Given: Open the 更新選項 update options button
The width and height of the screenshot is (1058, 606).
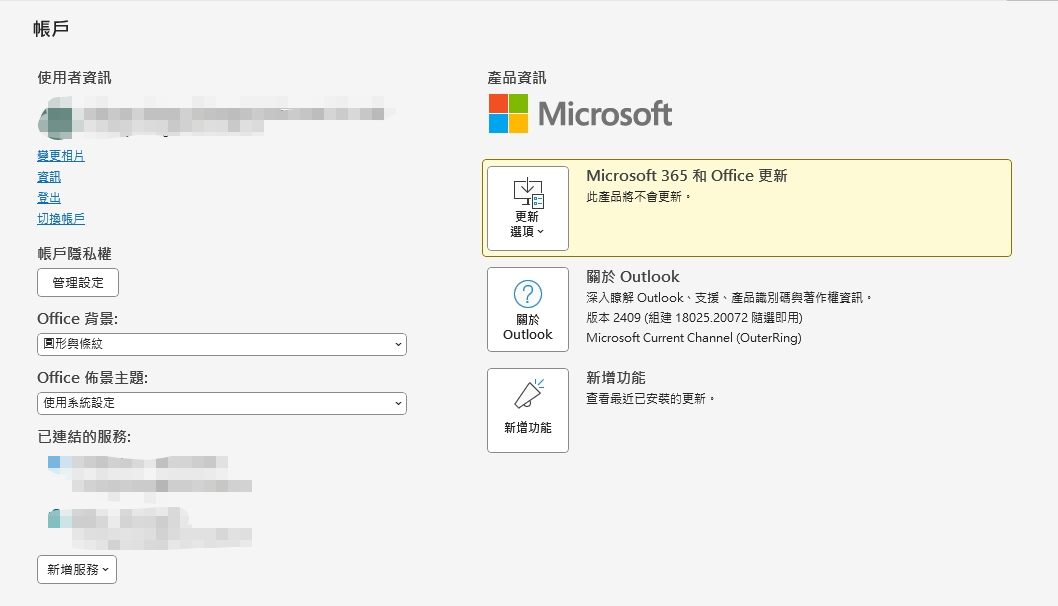Looking at the screenshot, I should (x=528, y=209).
